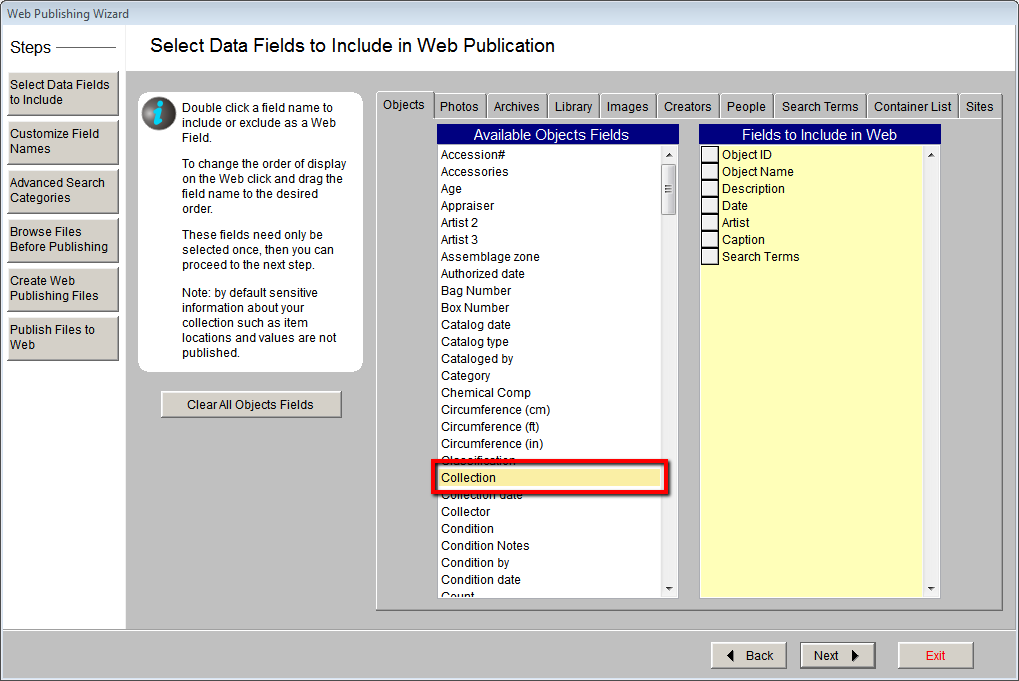Click Description in Fields to Include

pyautogui.click(x=753, y=188)
